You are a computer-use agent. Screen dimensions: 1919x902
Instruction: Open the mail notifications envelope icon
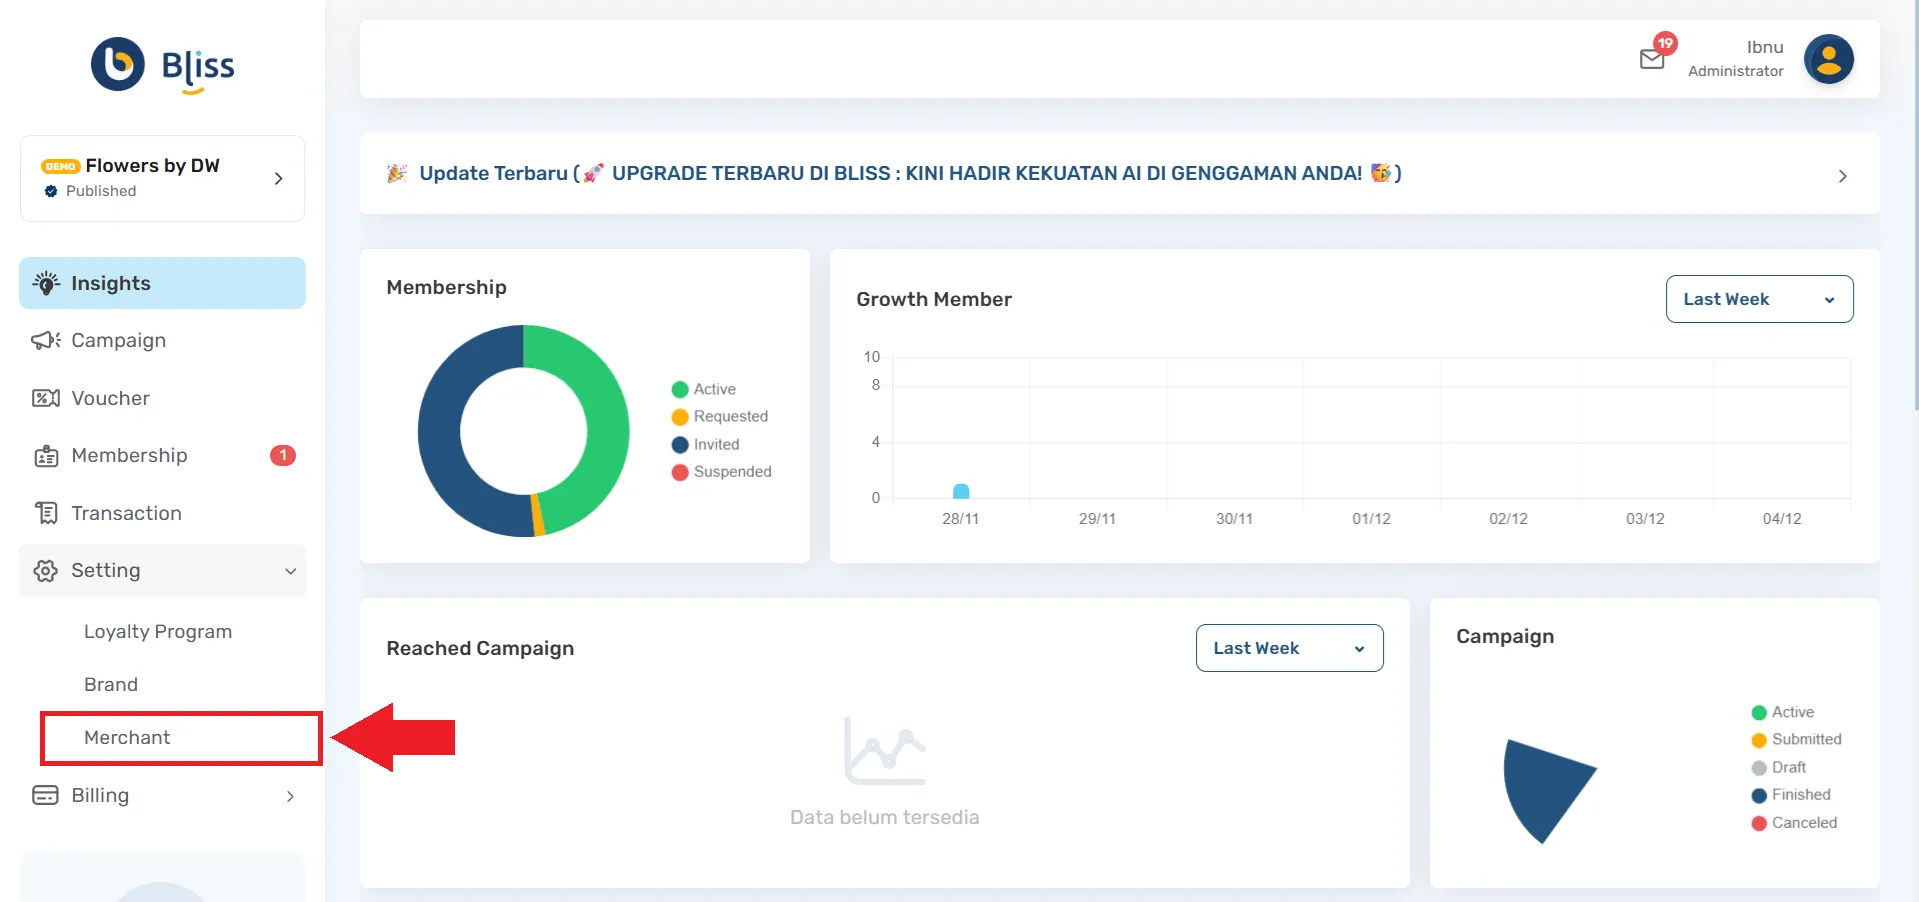1652,59
